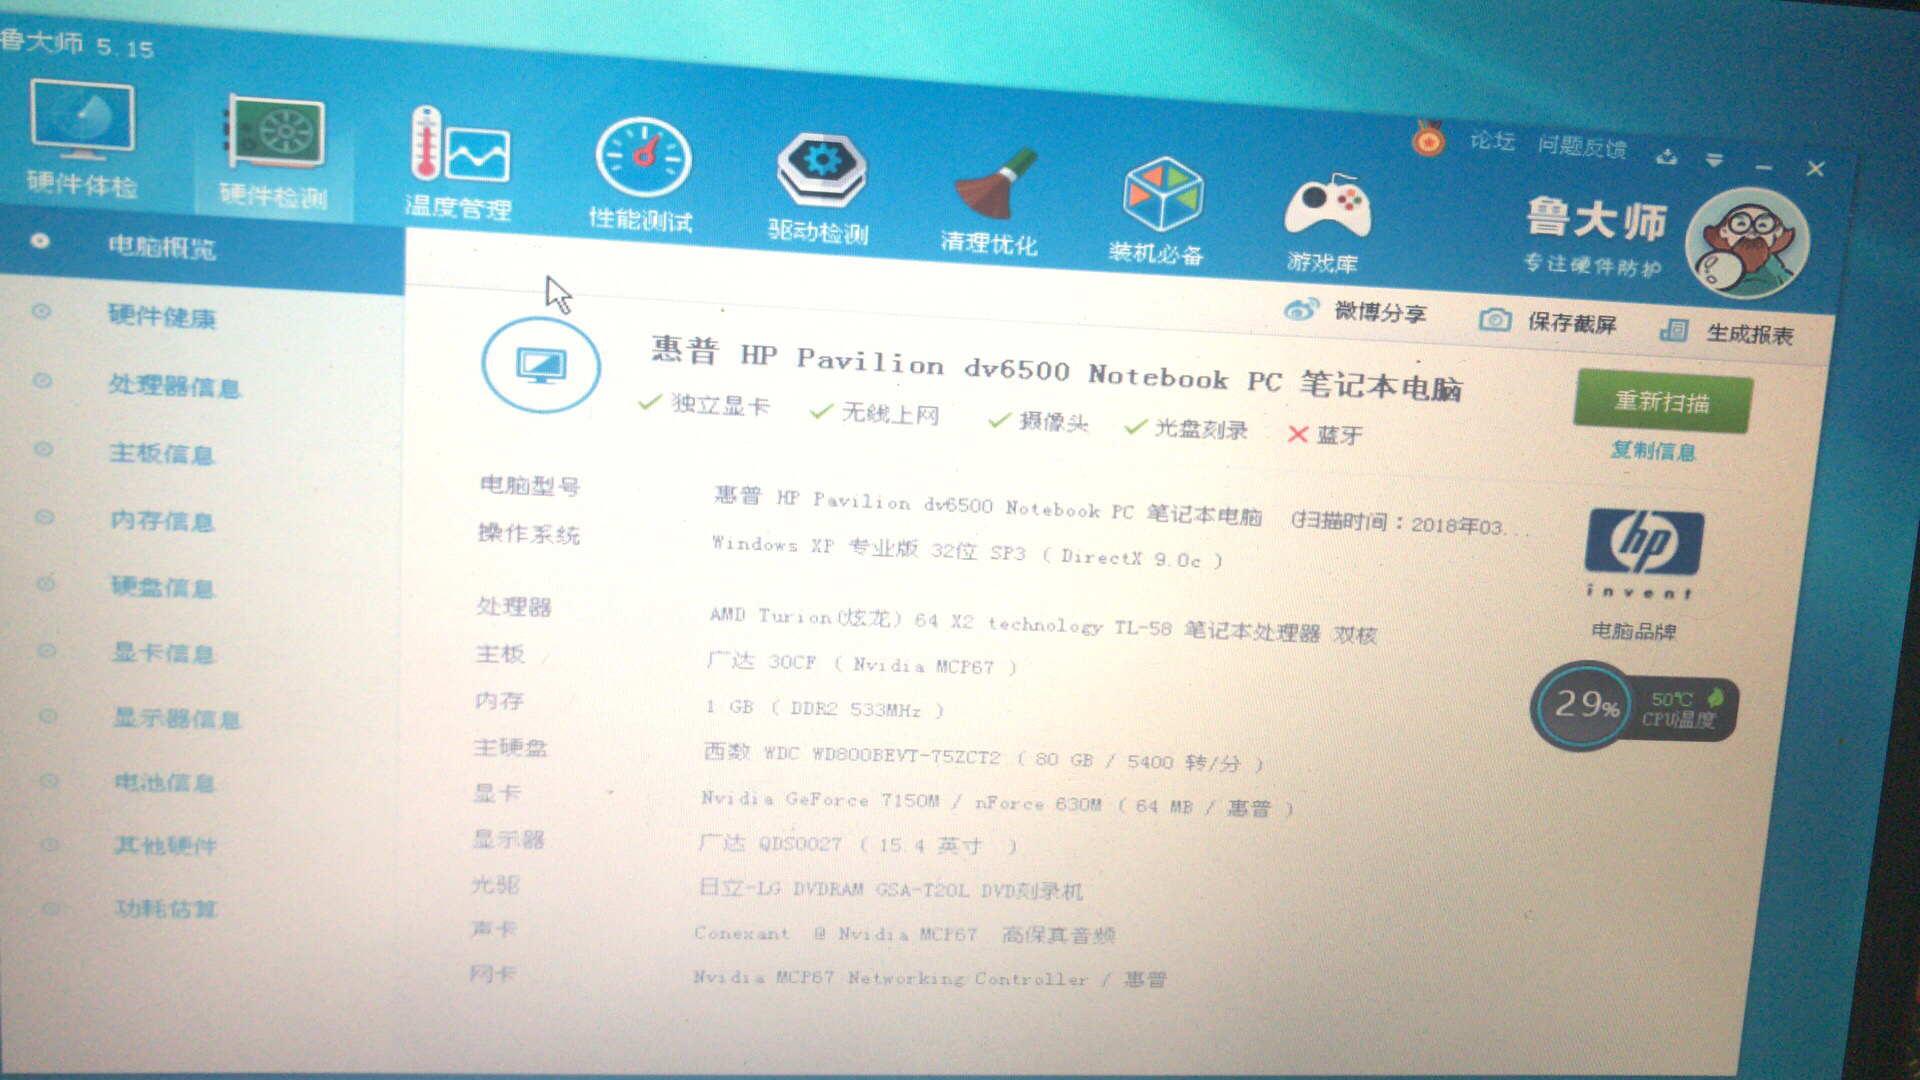Viewport: 1920px width, 1080px height.
Task: Click the circular computer monitor icon
Action: (540, 366)
